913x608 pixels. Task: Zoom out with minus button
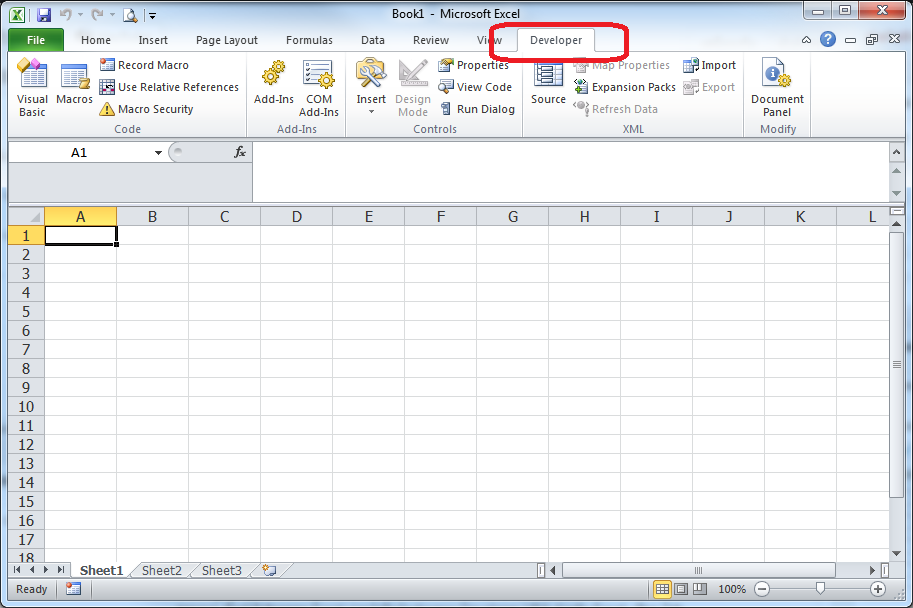click(762, 589)
